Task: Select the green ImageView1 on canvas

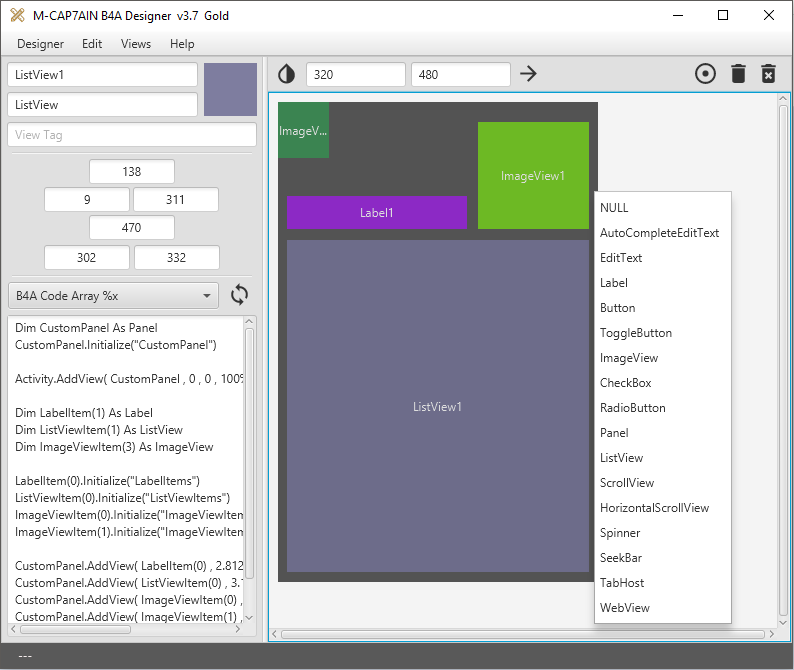Action: [533, 175]
